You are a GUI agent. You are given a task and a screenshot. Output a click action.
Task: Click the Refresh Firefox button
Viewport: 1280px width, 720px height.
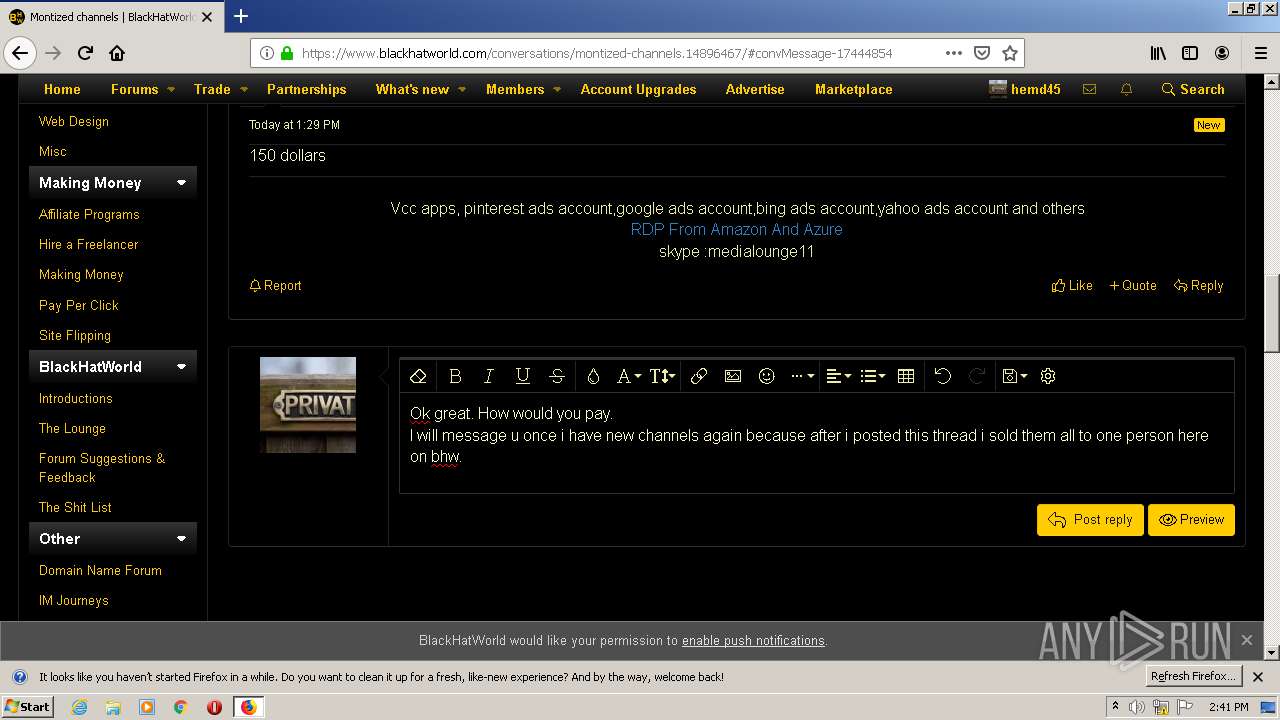(x=1193, y=677)
